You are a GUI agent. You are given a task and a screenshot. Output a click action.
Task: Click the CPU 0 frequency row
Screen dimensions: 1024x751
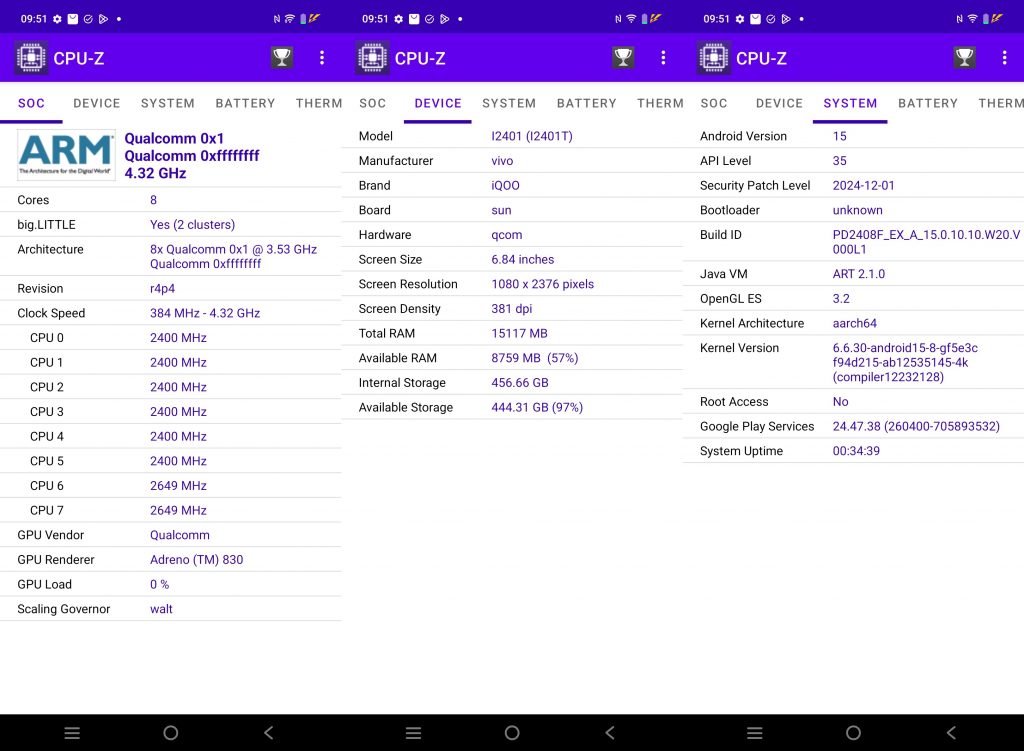[x=170, y=338]
